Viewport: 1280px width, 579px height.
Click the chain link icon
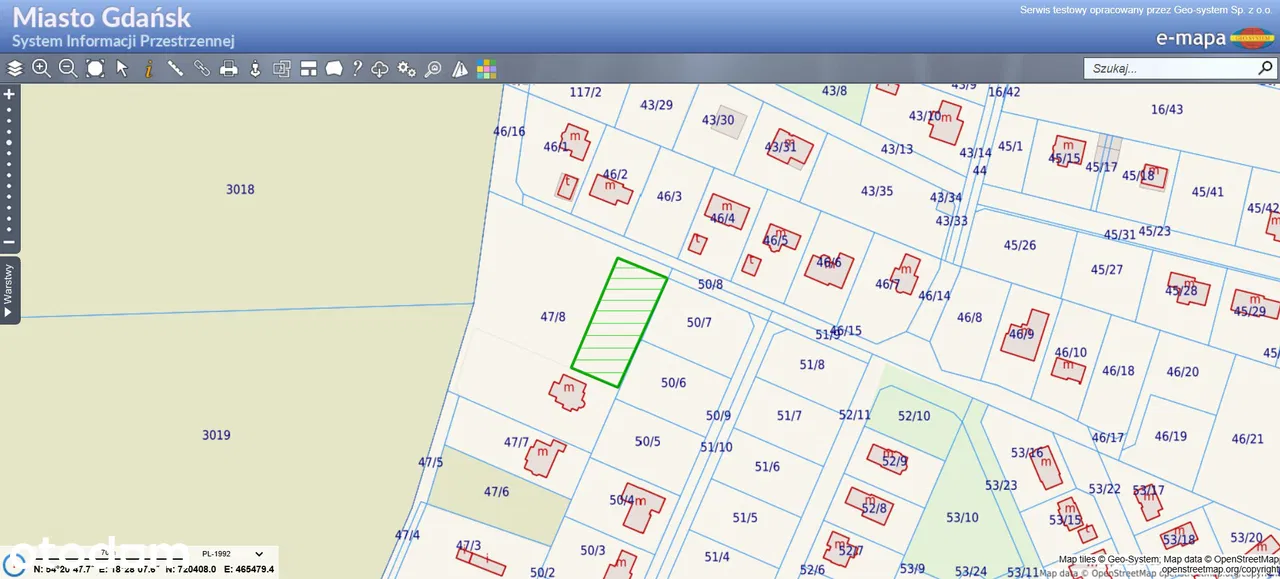[202, 69]
